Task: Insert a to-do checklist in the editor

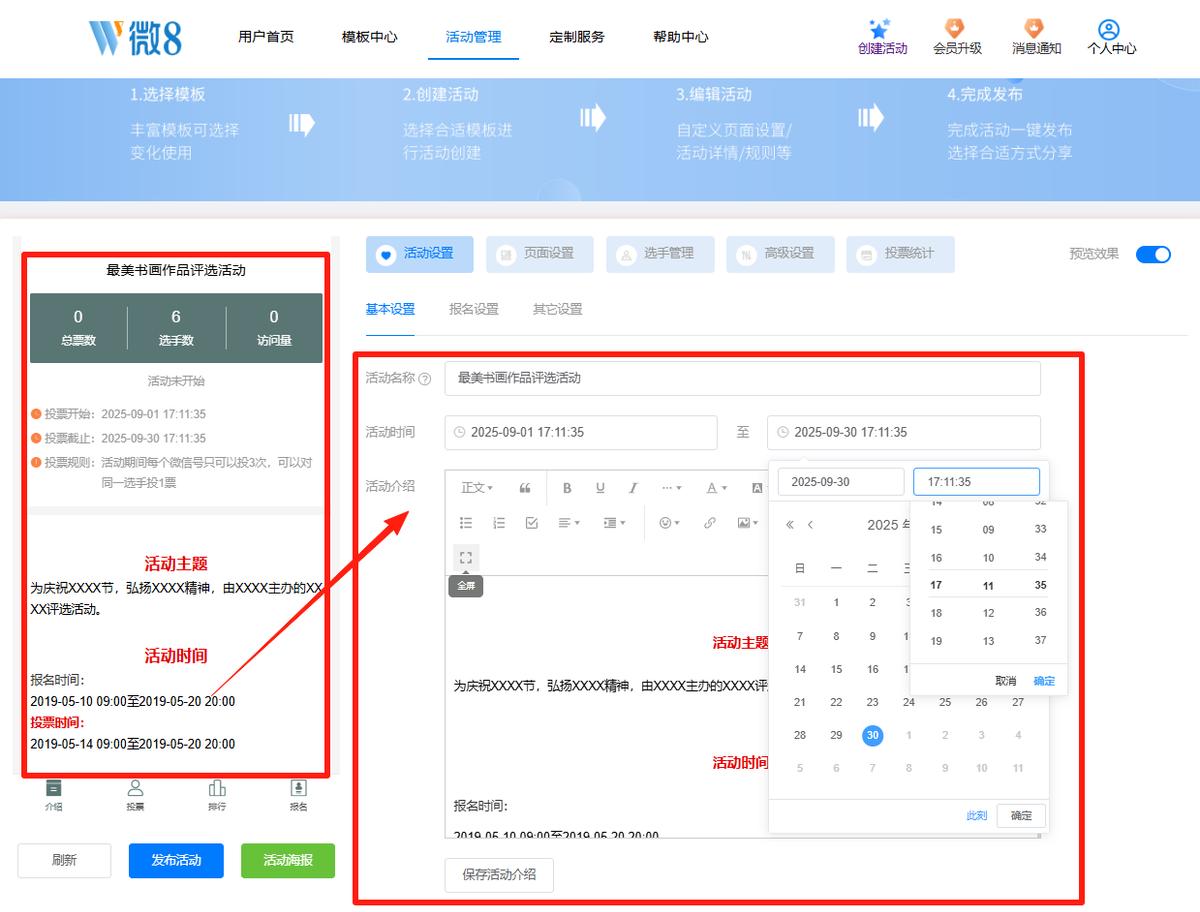Action: click(532, 523)
